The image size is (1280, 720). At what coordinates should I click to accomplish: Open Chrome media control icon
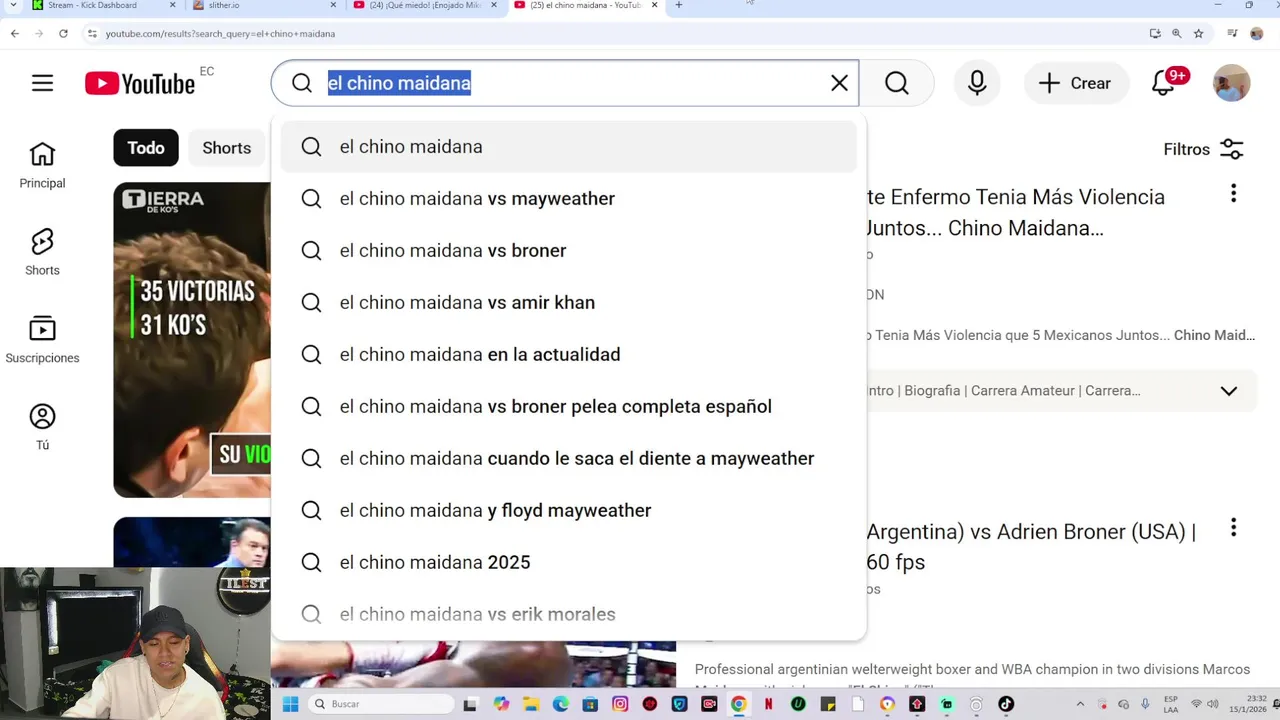(x=1234, y=34)
